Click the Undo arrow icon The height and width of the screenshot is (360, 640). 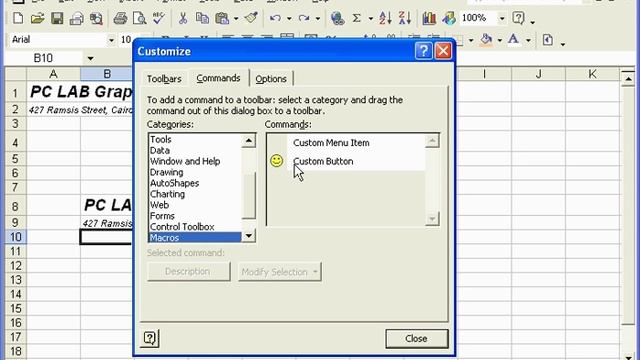point(276,18)
